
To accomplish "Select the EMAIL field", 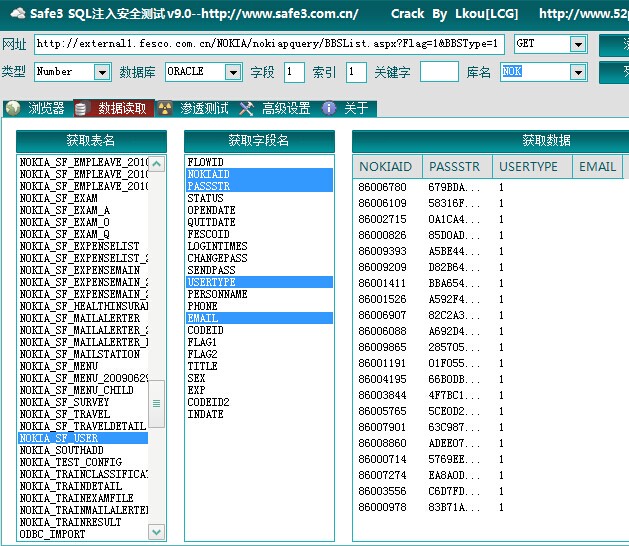I will [x=259, y=318].
